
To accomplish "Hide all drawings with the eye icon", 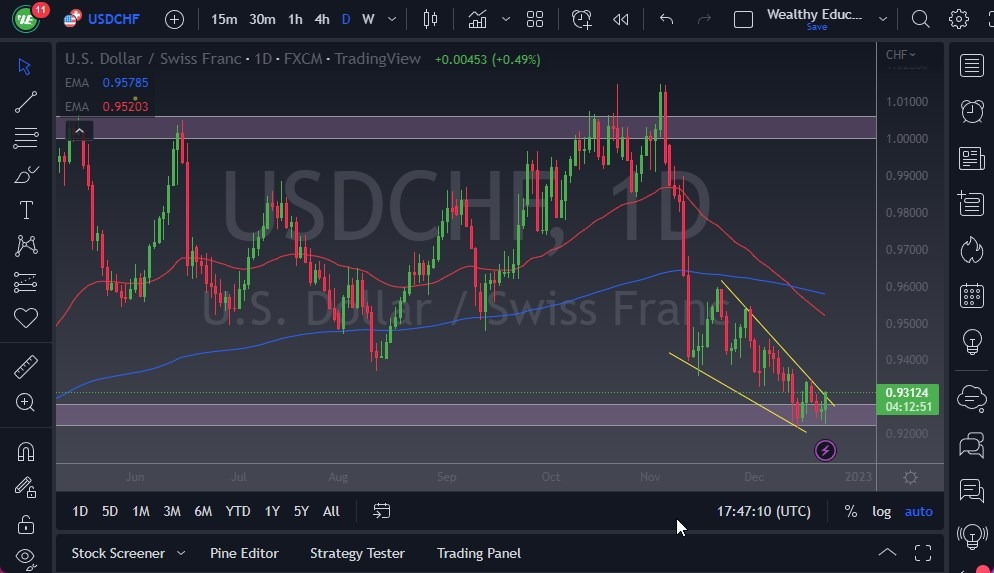I will coord(25,558).
